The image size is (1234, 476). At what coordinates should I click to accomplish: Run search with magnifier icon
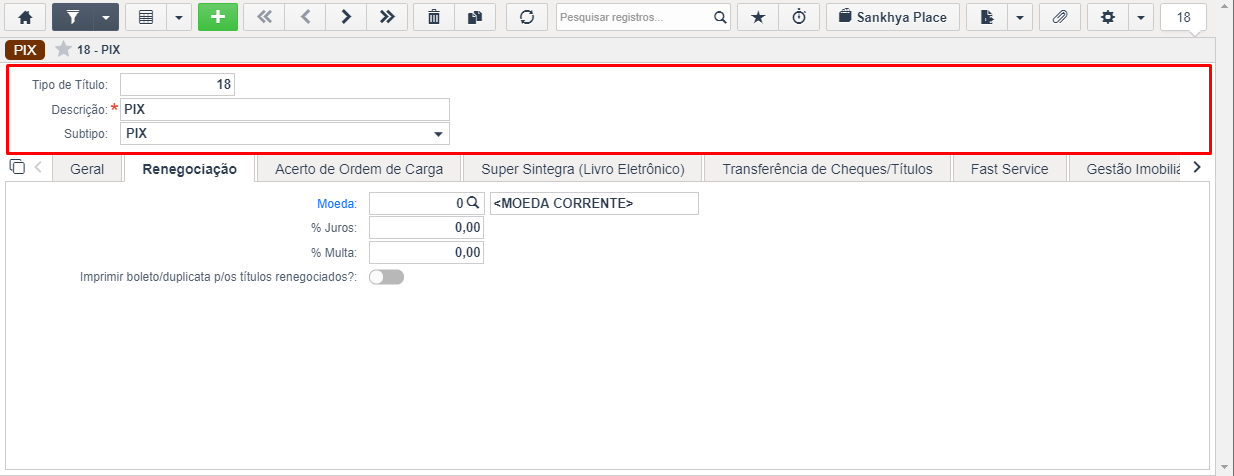720,17
